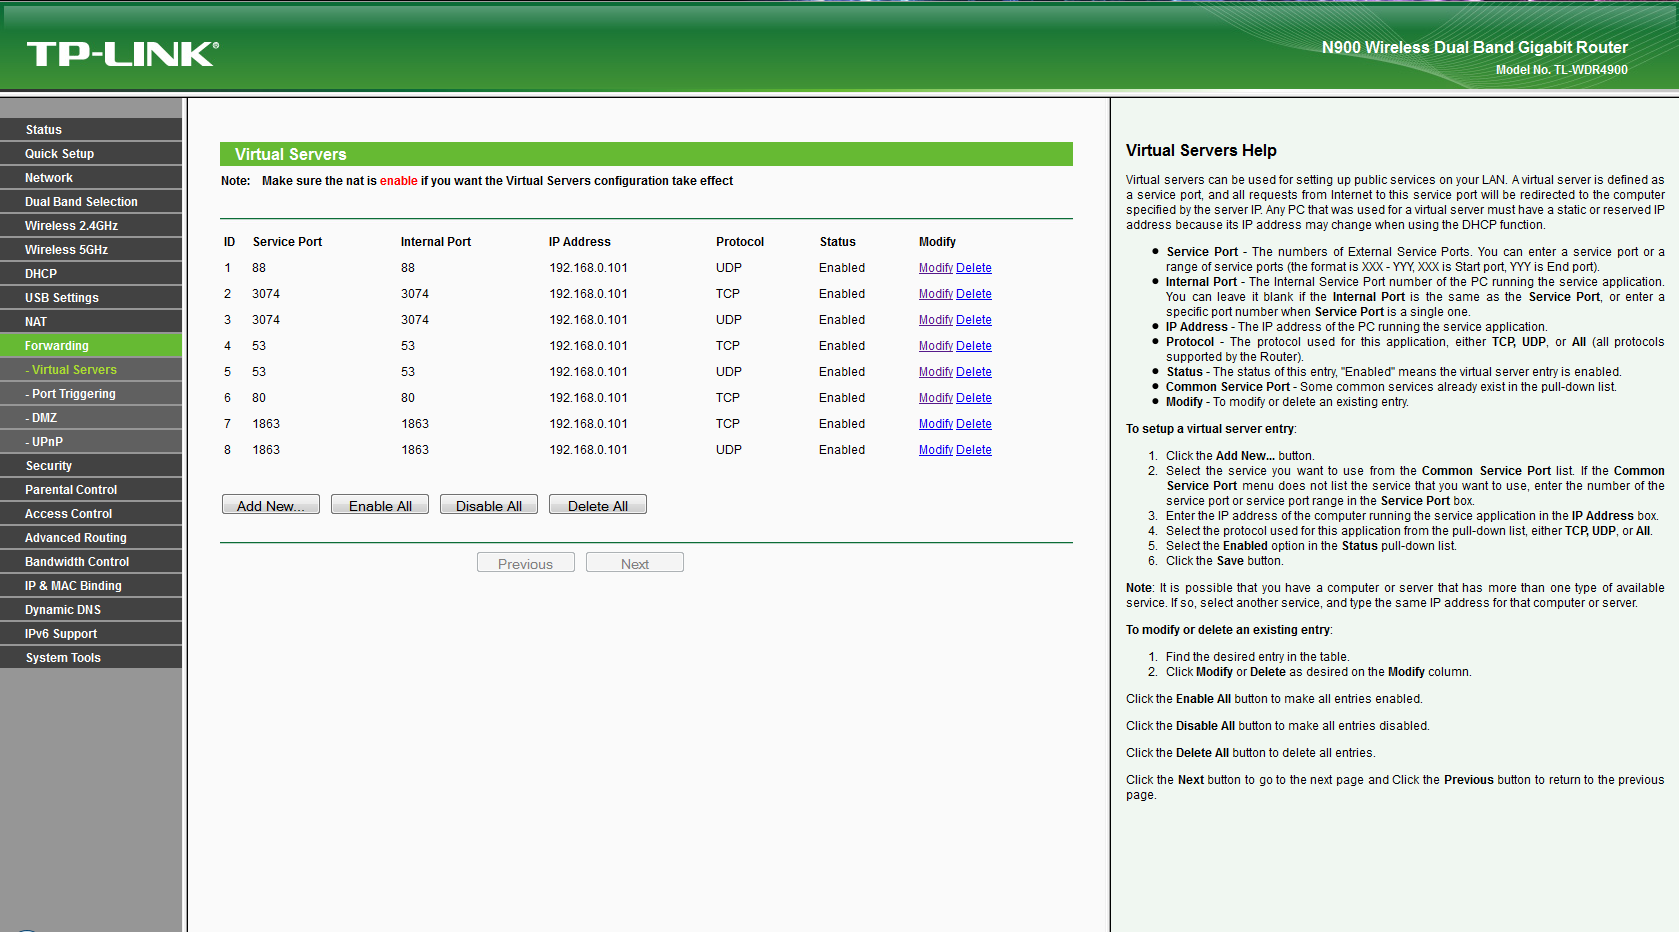
Task: Click the Next page button
Action: 635,563
